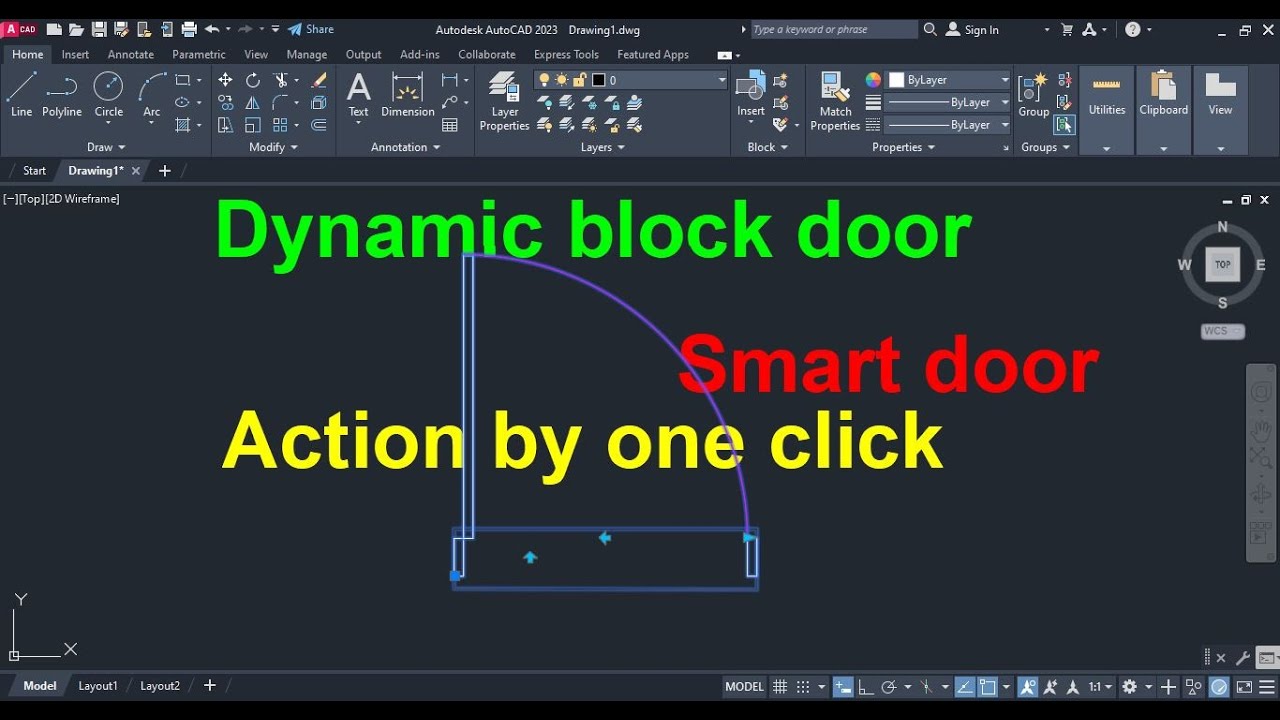1280x720 pixels.
Task: Open the Express Tools ribbon tab
Action: point(566,55)
